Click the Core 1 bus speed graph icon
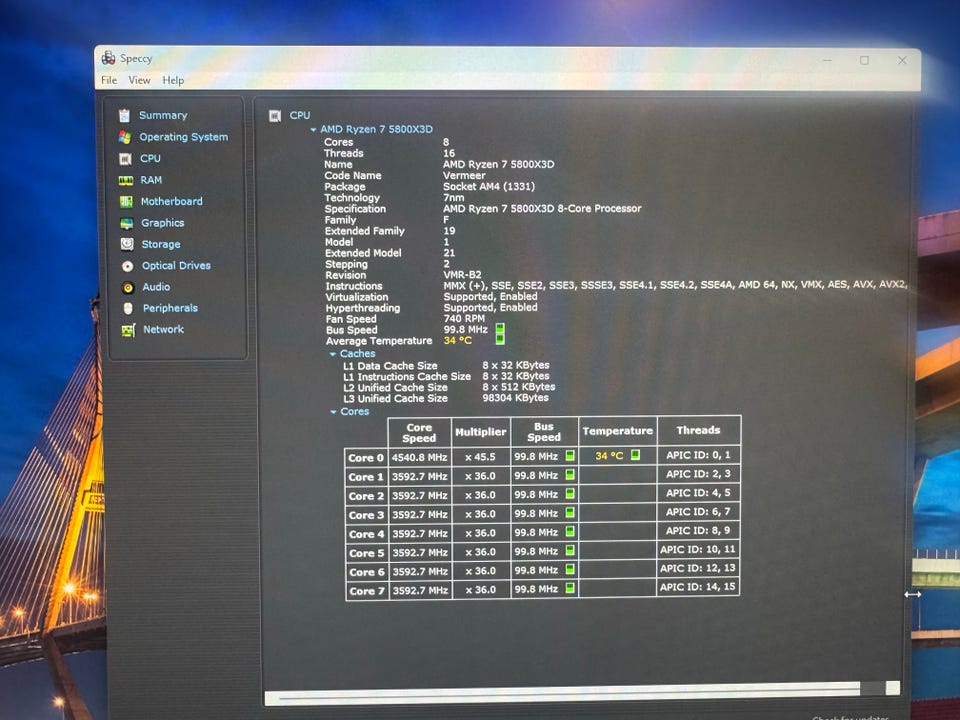The width and height of the screenshot is (960, 720). 570,474
